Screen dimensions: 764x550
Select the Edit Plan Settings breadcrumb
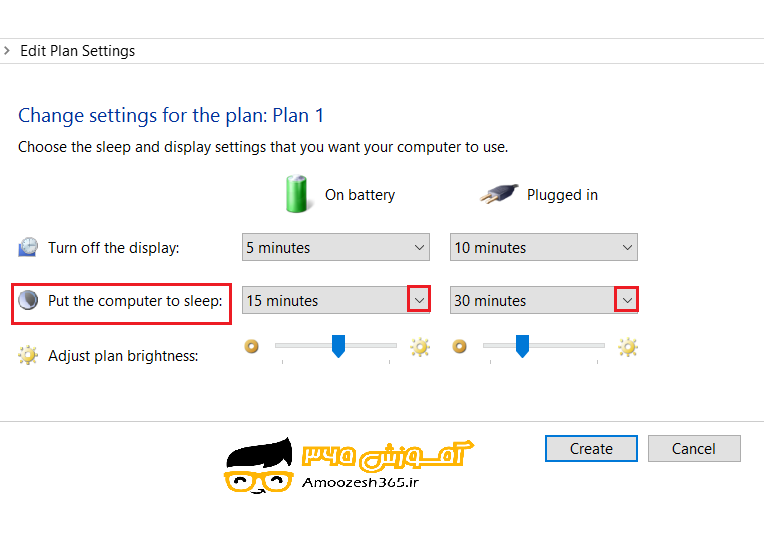[77, 51]
